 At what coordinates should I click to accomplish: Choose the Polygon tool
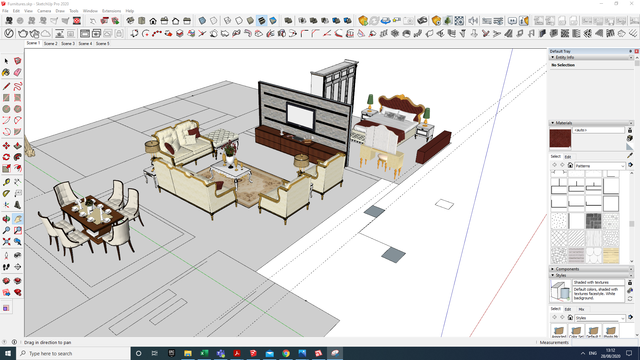click(18, 109)
